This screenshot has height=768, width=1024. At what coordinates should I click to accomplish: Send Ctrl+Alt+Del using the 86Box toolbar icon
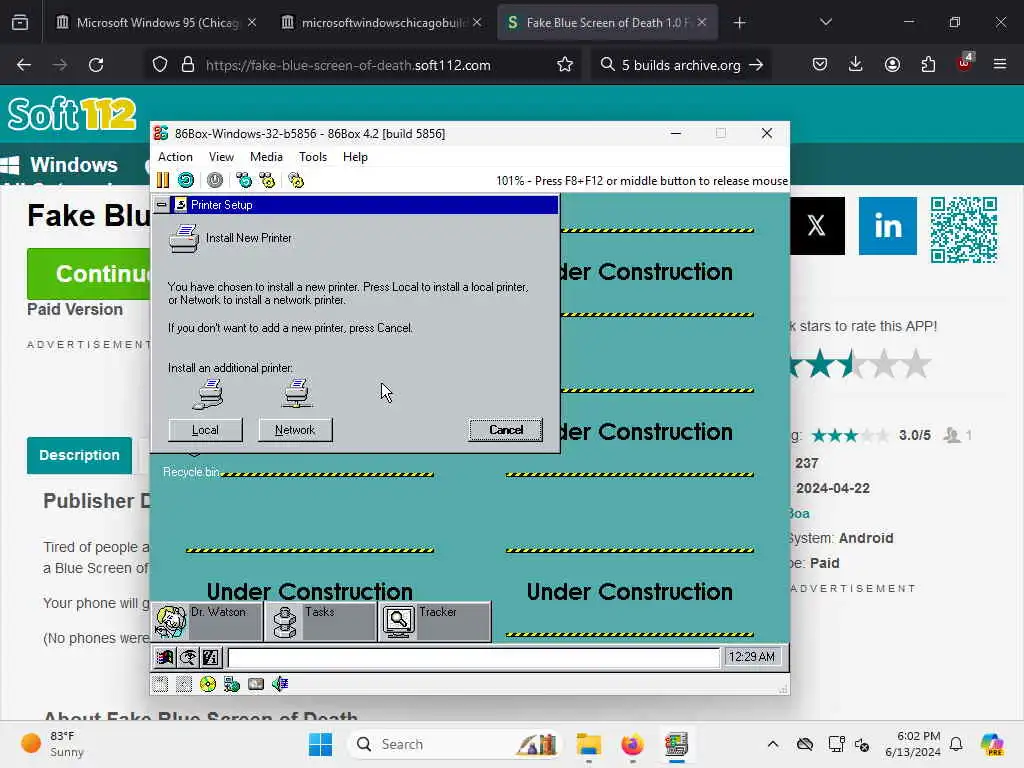244,180
